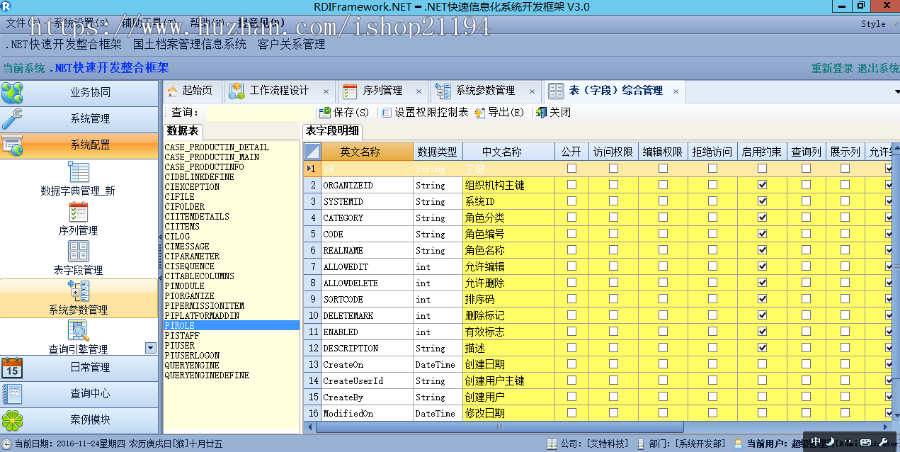The height and width of the screenshot is (452, 900).
Task: Click the 英文名称 column header
Action: pyautogui.click(x=367, y=152)
